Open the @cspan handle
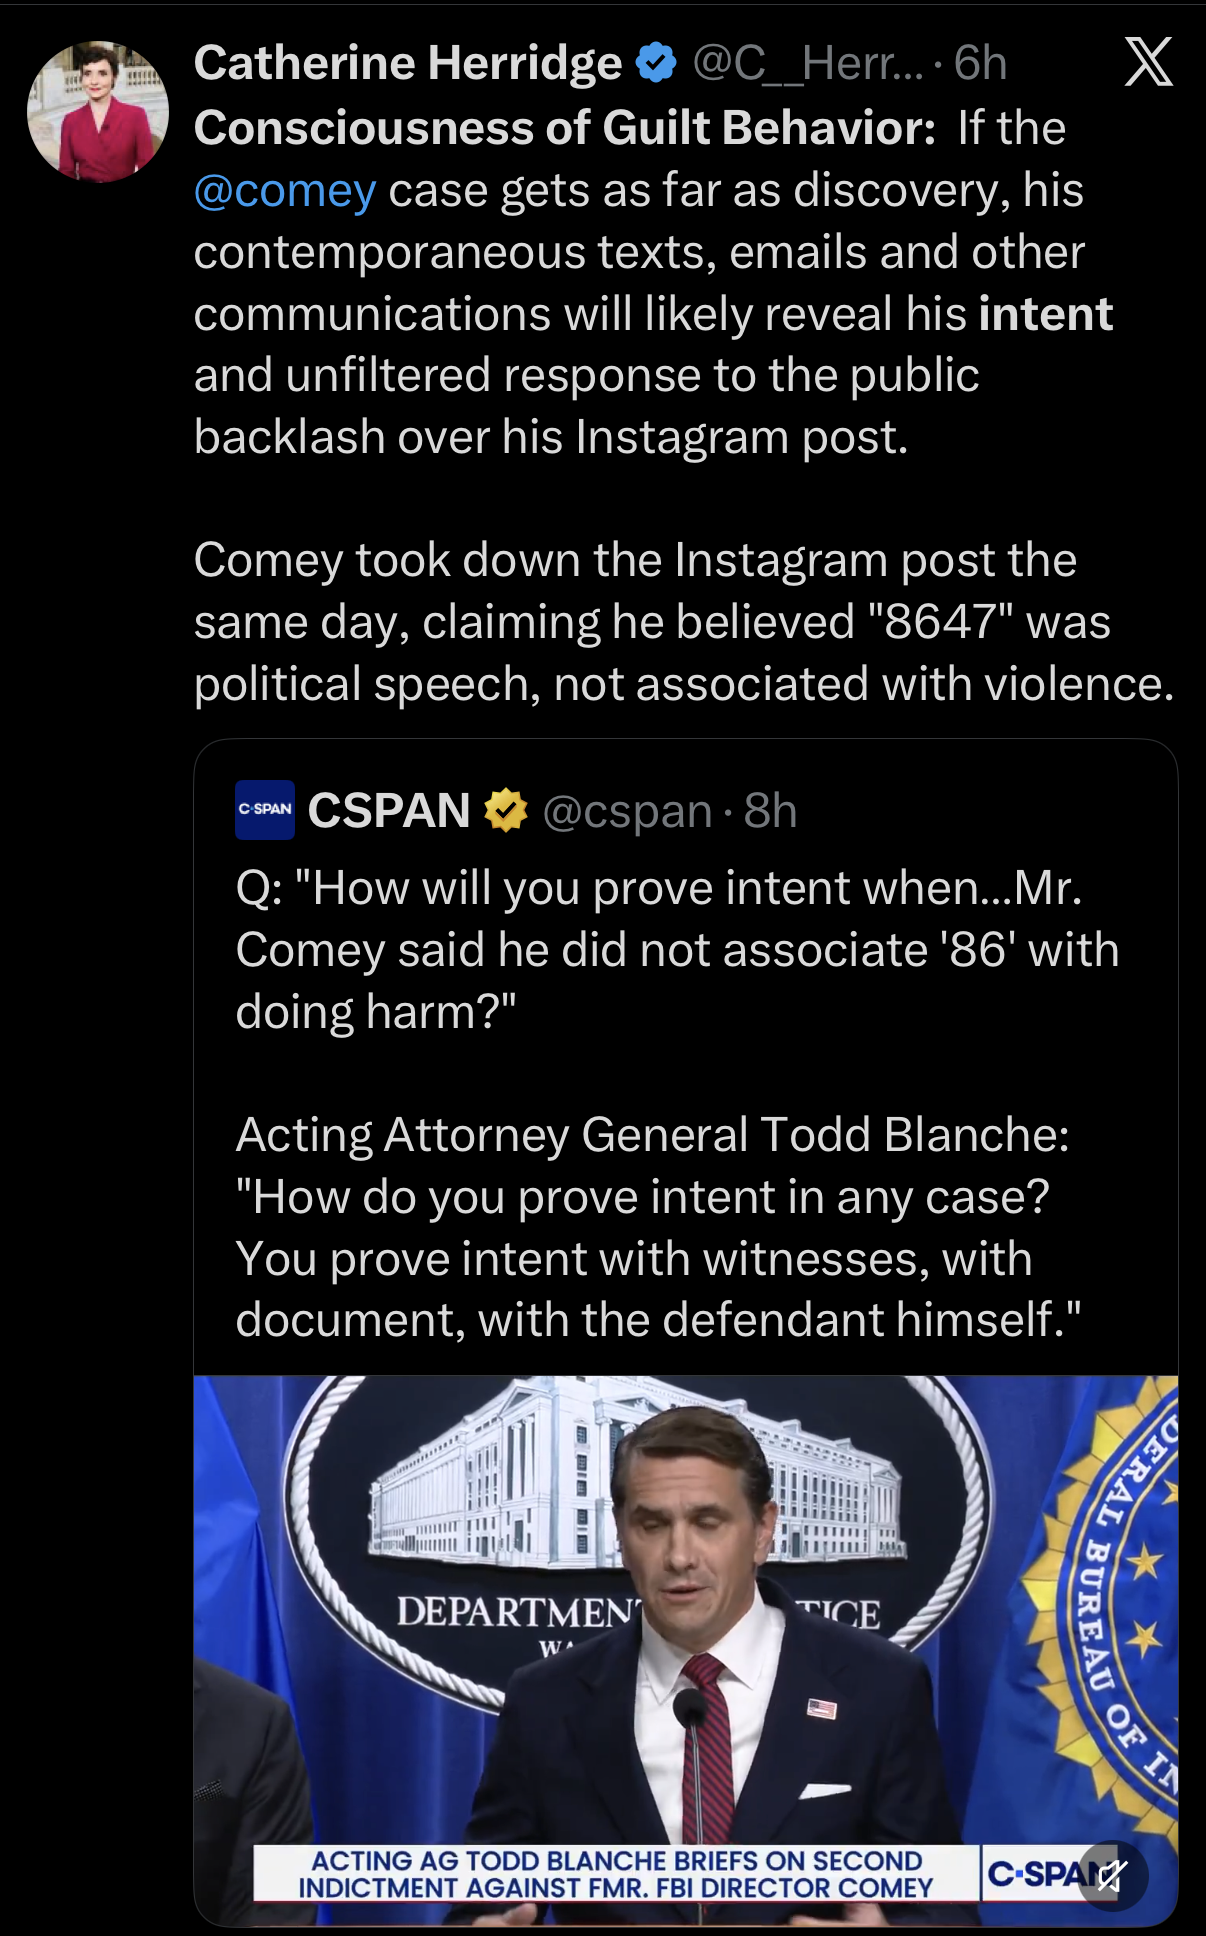The height and width of the screenshot is (1936, 1206). coord(627,811)
